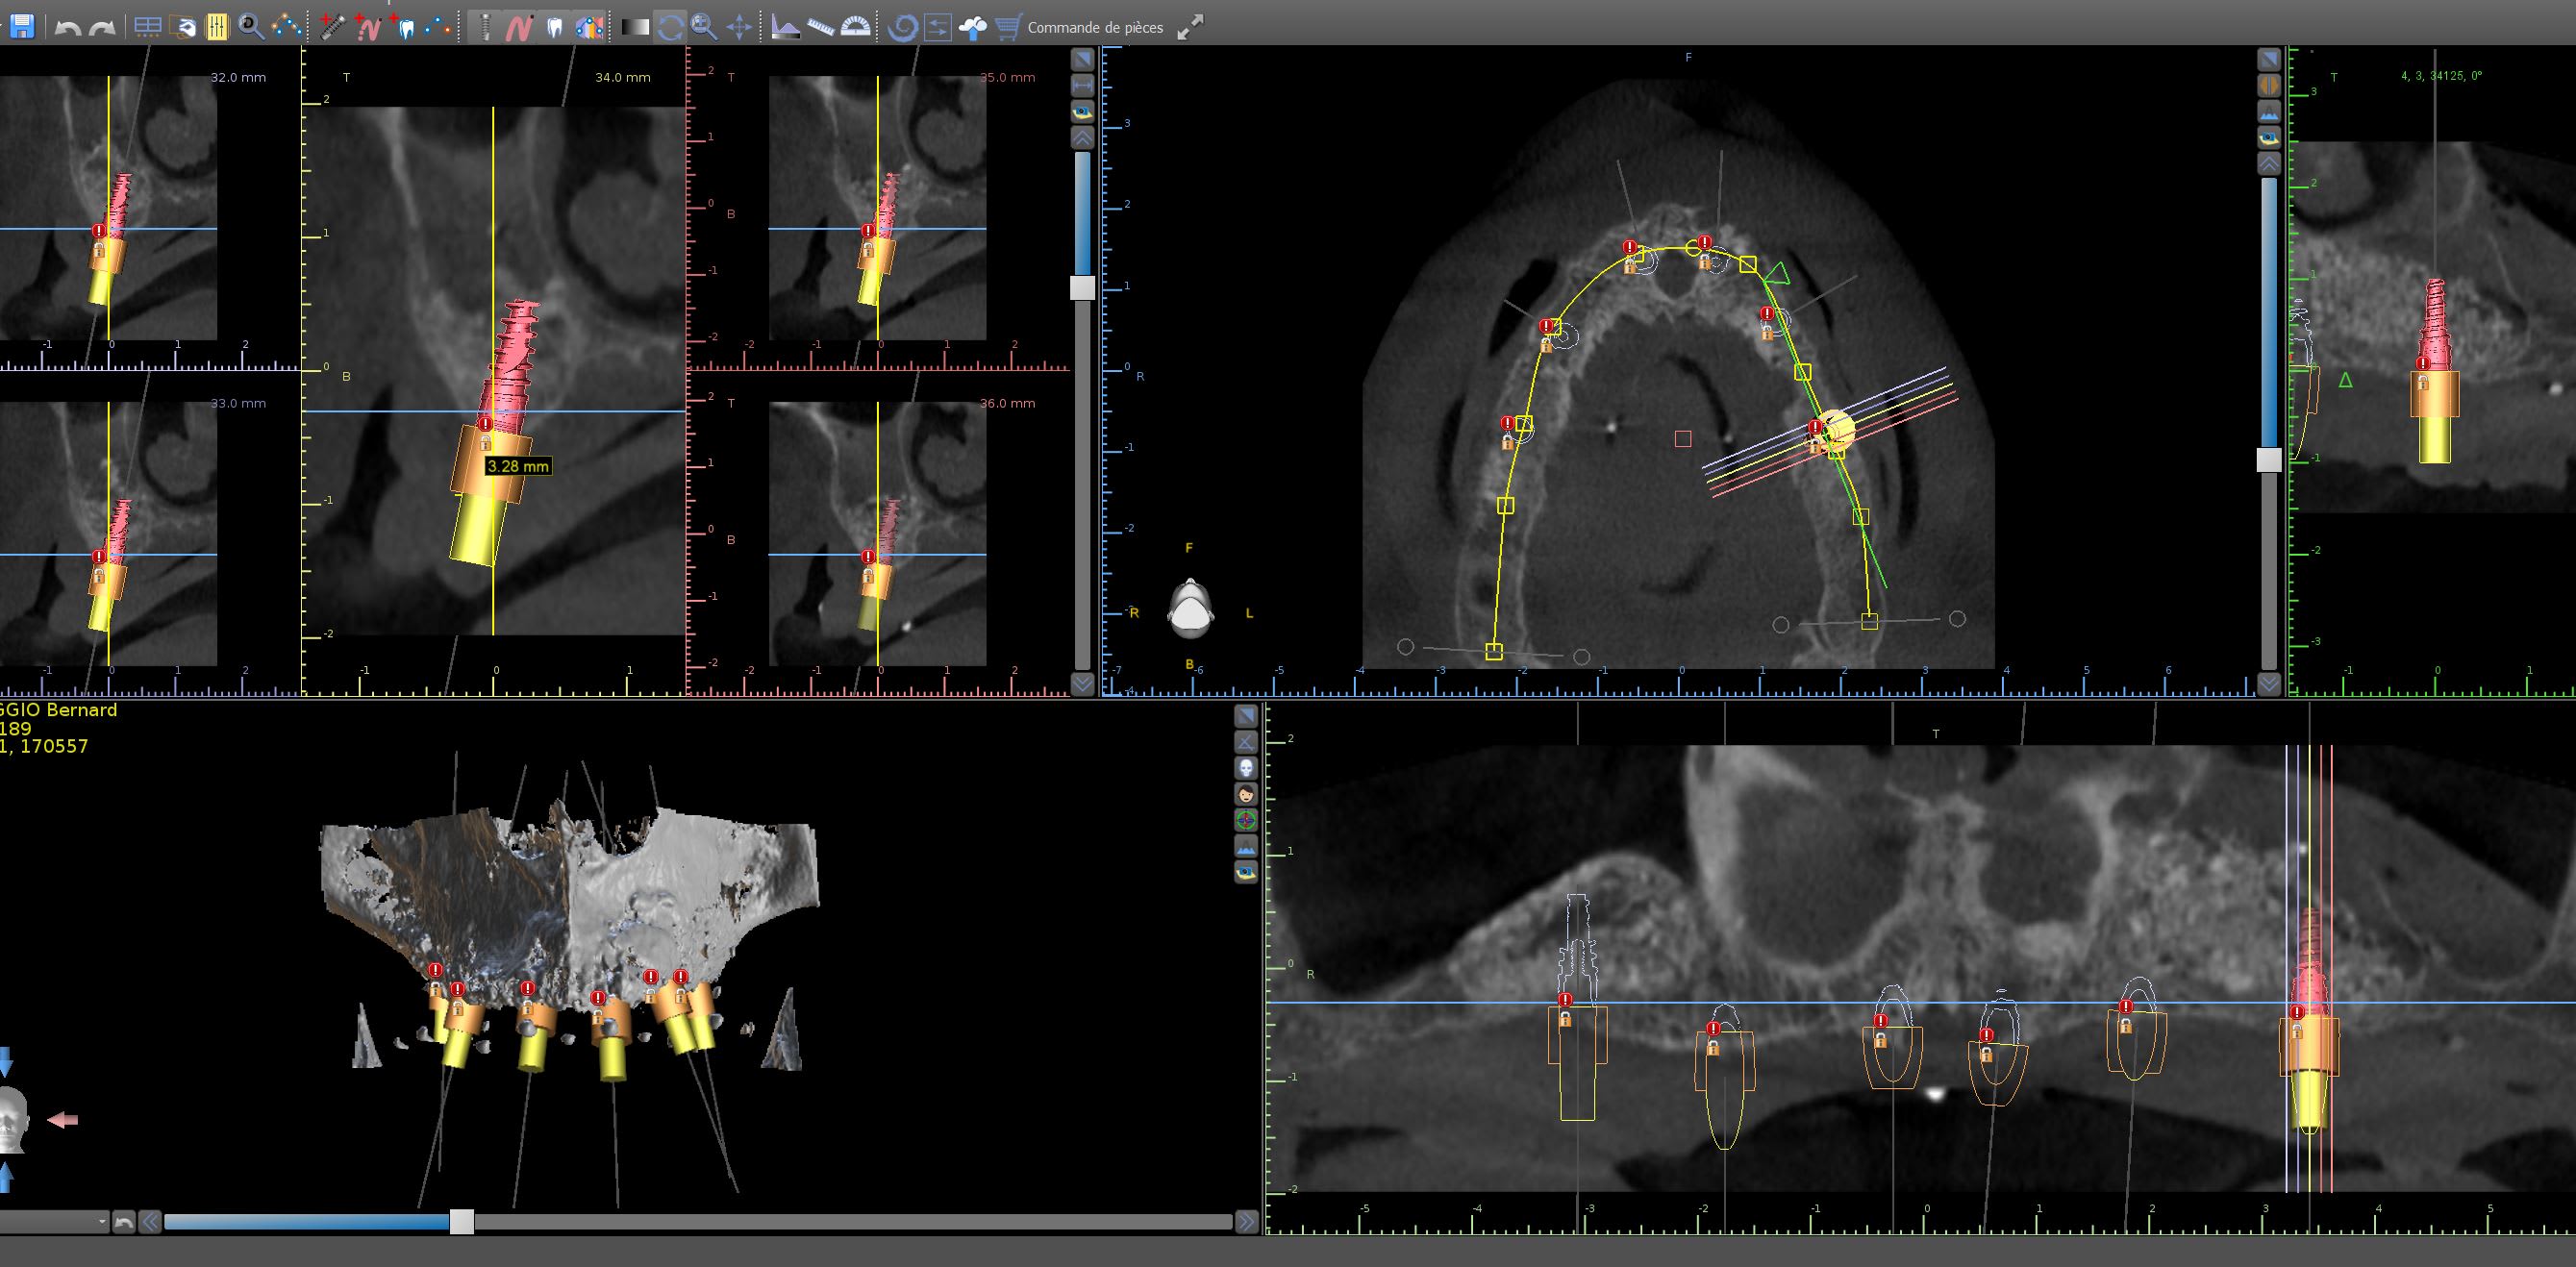Activate the zoom magnifier tool in toolbar
Image resolution: width=2576 pixels, height=1267 pixels.
point(703,27)
